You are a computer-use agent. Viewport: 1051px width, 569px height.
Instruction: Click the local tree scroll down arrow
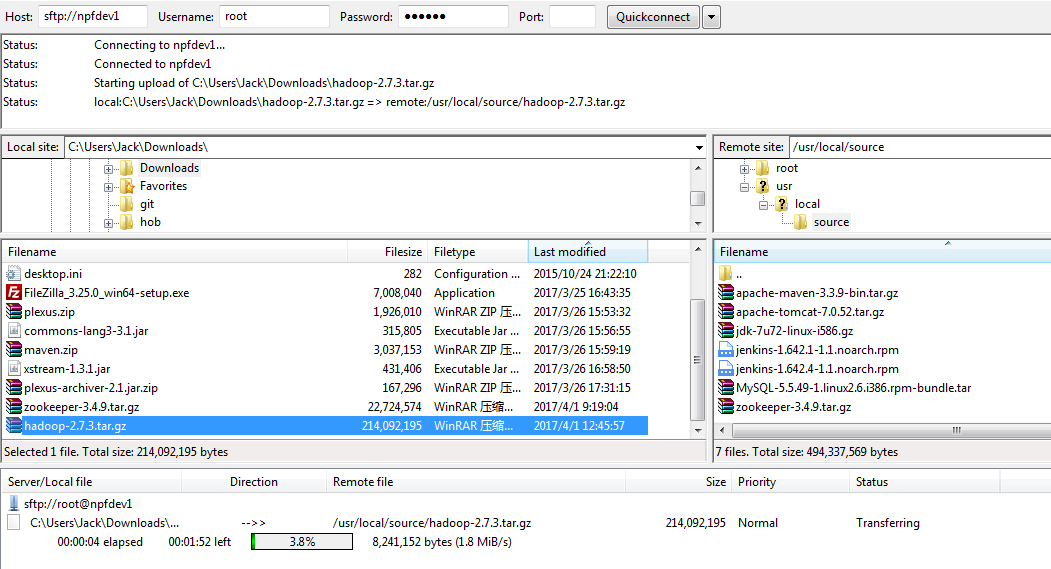click(698, 223)
